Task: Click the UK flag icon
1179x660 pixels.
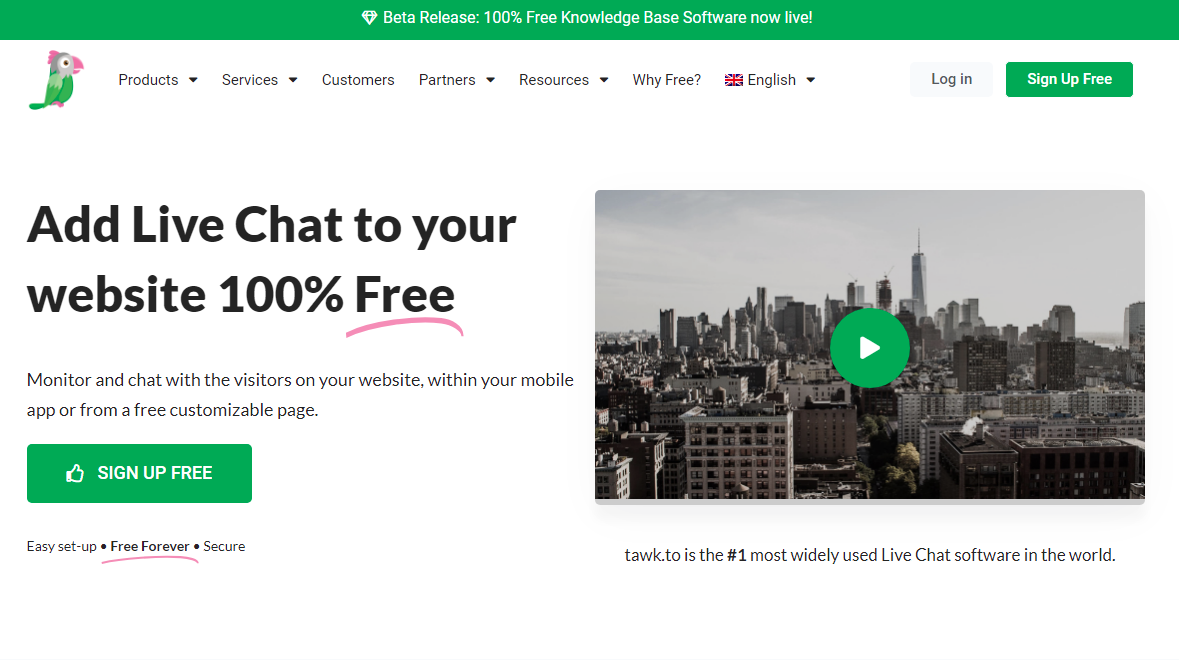Action: click(734, 80)
